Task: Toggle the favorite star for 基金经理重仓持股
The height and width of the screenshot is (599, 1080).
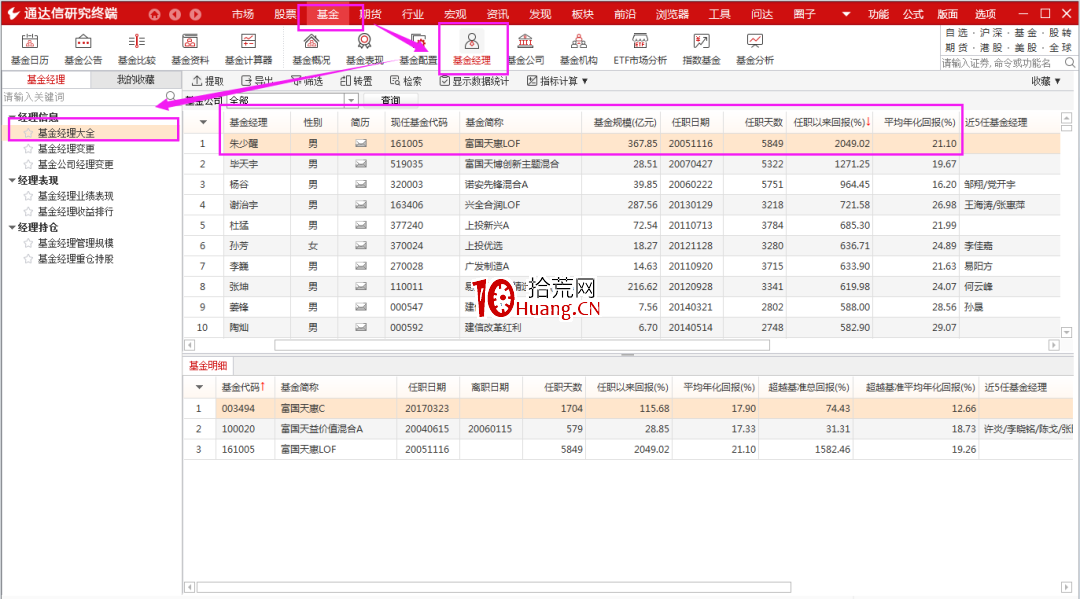Action: point(28,259)
